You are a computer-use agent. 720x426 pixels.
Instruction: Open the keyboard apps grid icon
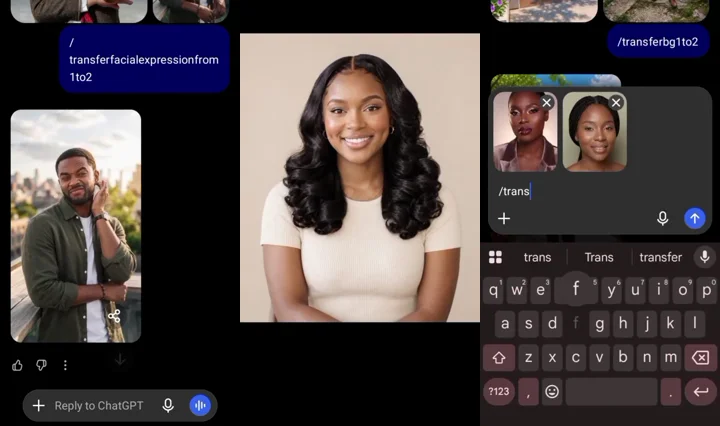[x=495, y=257]
